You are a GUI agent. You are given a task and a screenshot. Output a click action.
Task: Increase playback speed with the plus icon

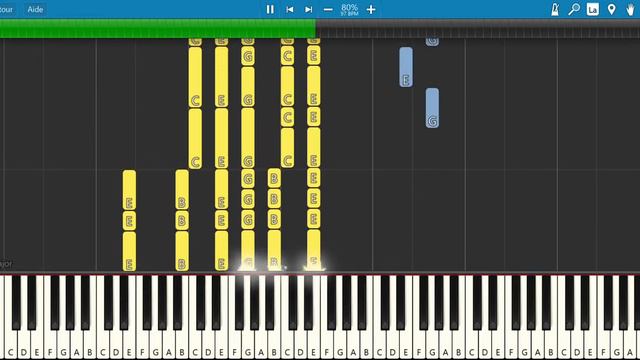click(x=371, y=9)
